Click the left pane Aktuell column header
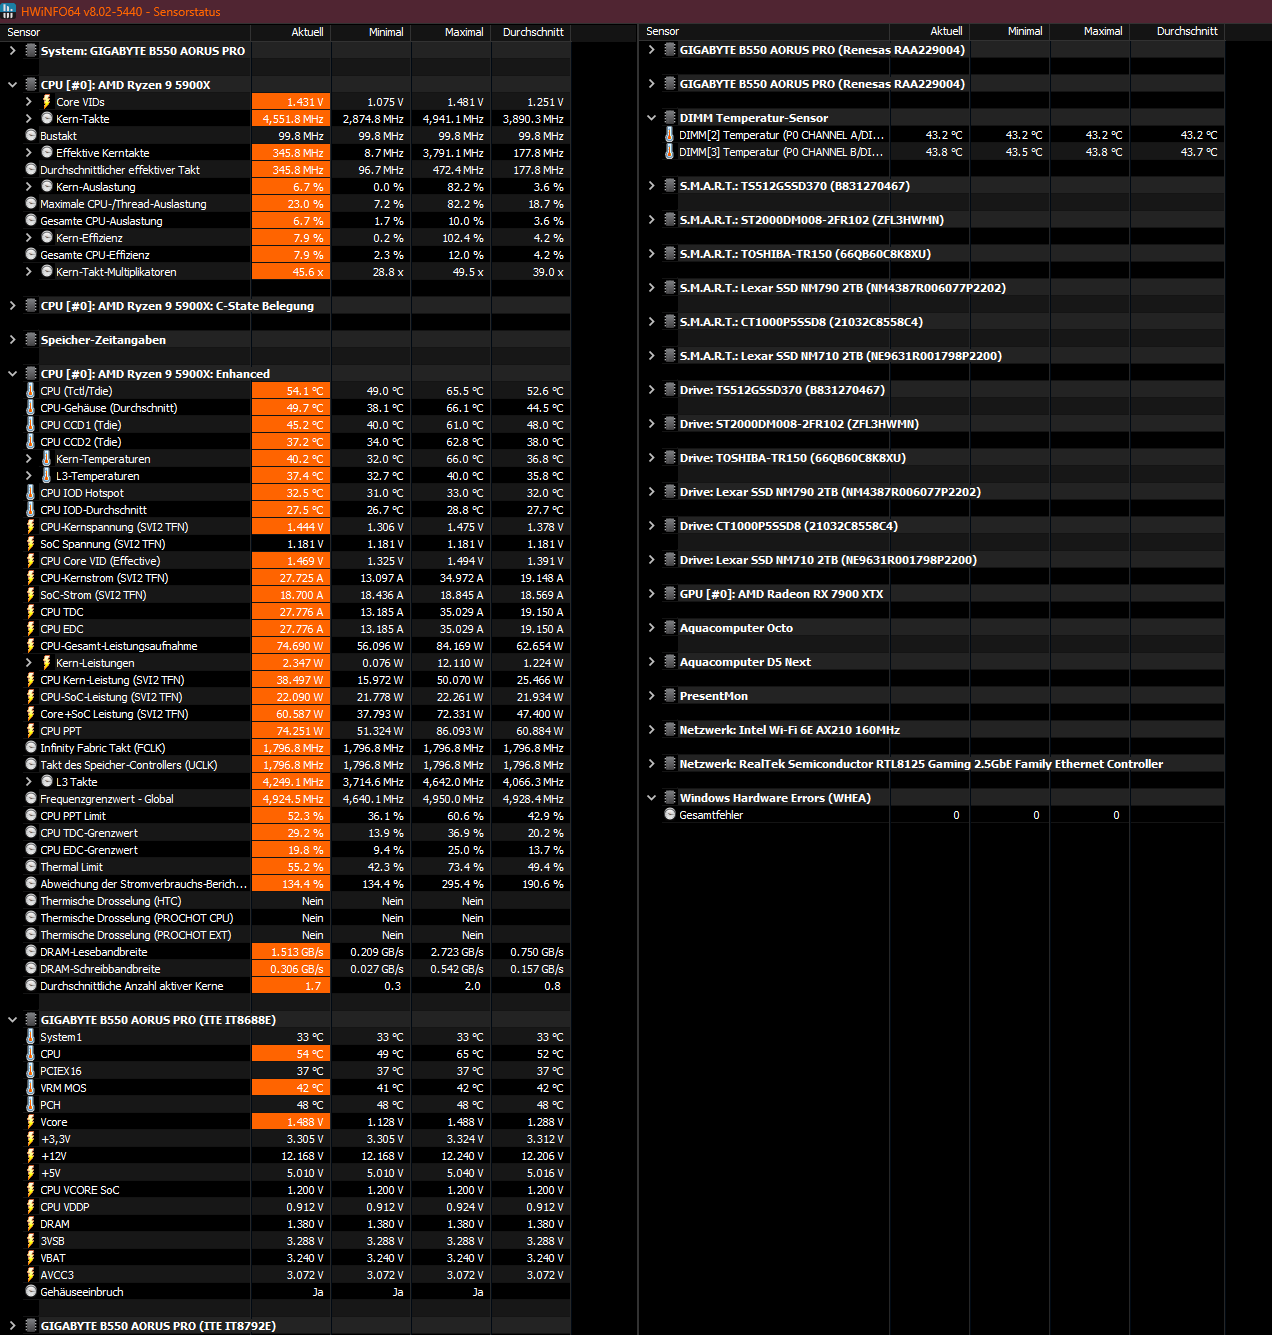 [291, 32]
